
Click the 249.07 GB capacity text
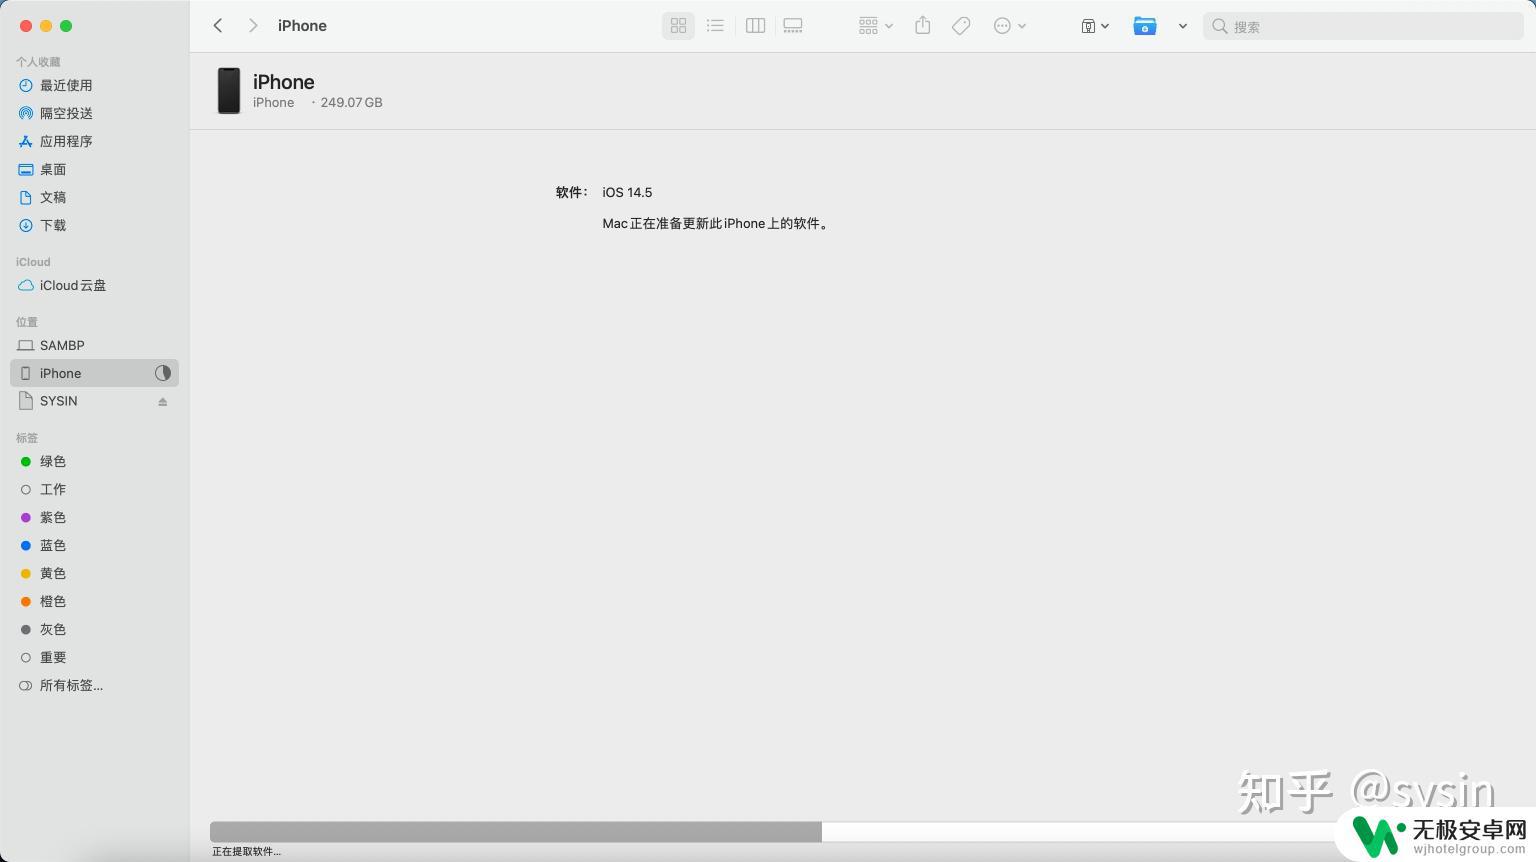click(351, 102)
